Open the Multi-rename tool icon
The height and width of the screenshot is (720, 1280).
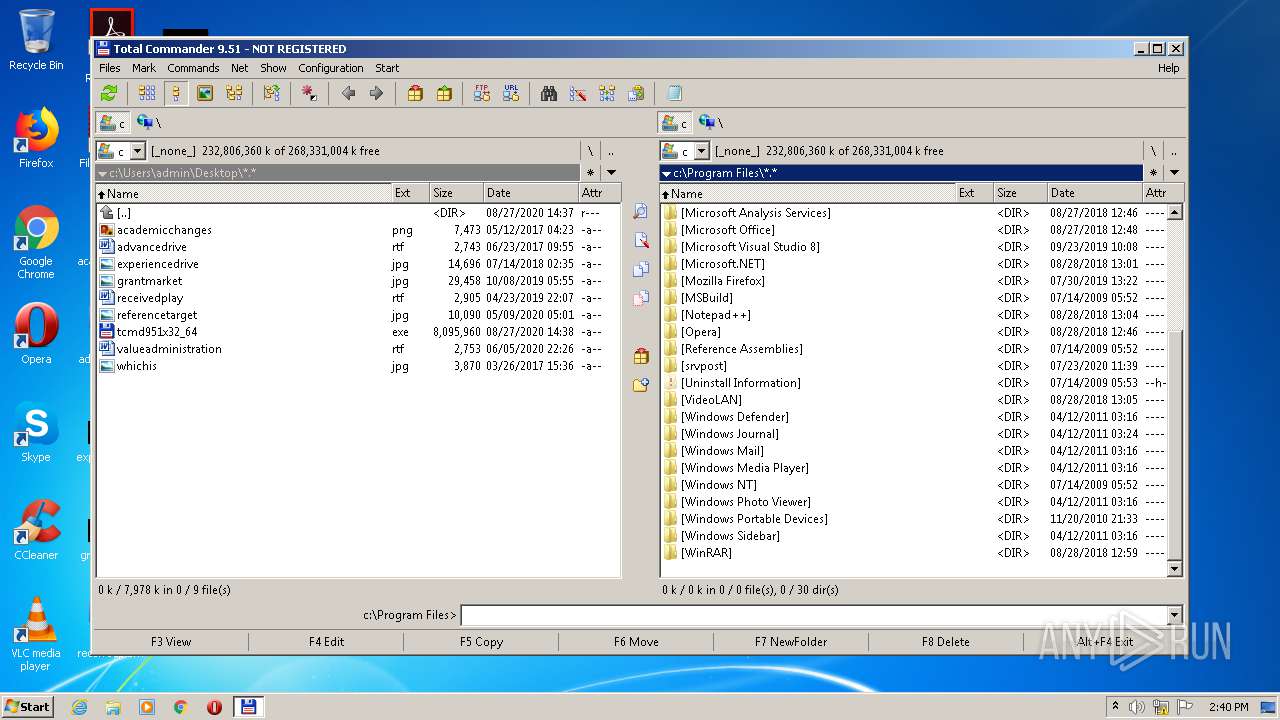coord(578,93)
